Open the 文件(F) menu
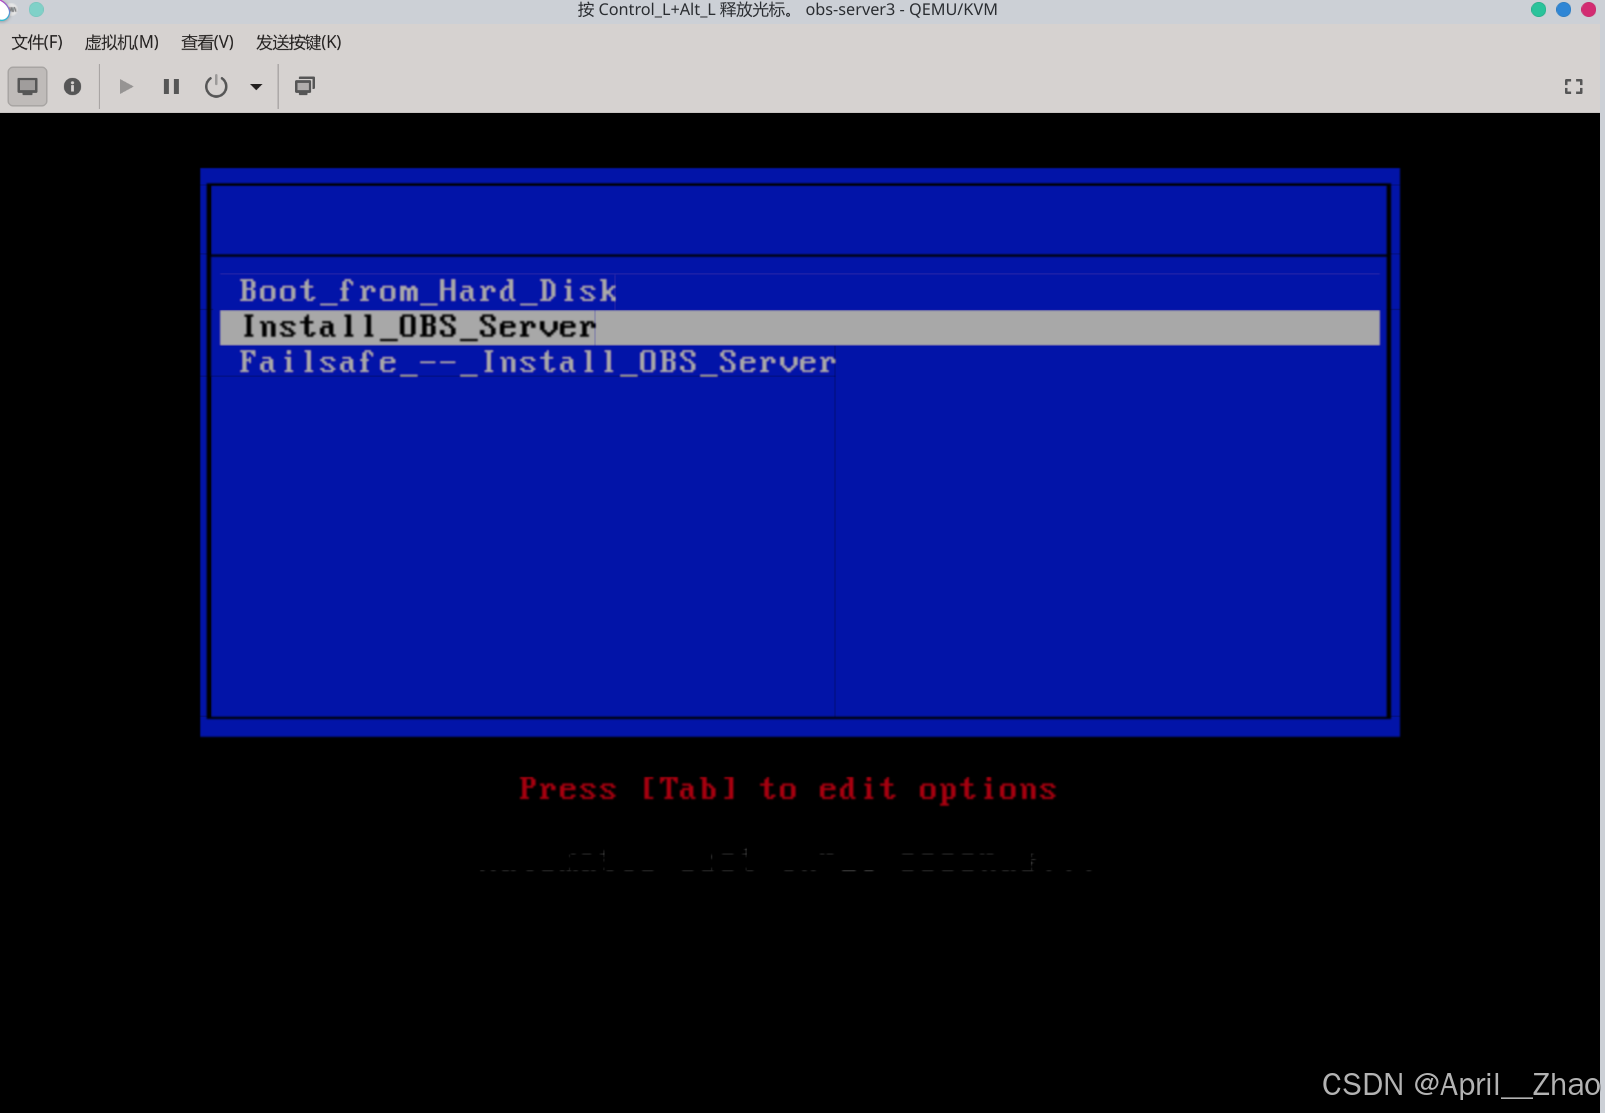This screenshot has height=1113, width=1605. coord(37,42)
